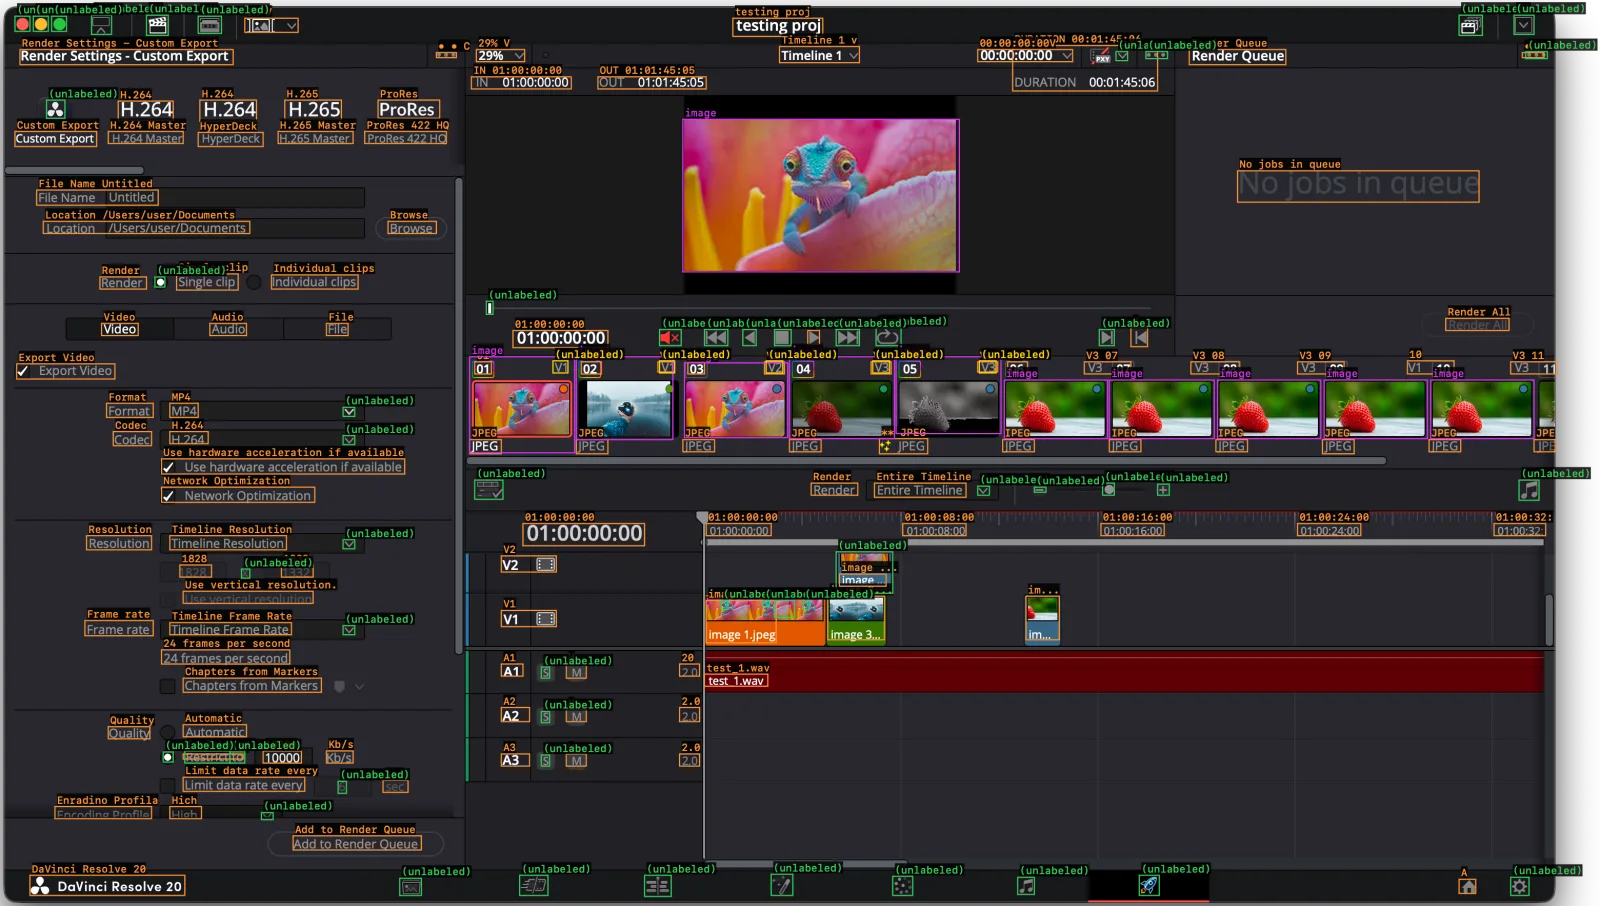Play forward in the viewer
Viewport: 1600px width, 906px height.
pyautogui.click(x=814, y=338)
